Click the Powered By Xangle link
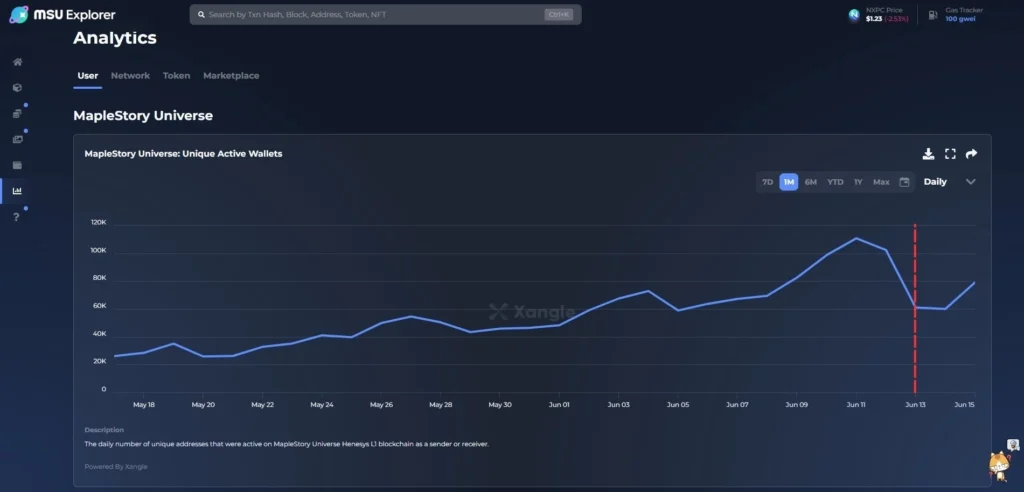The height and width of the screenshot is (492, 1024). coord(116,467)
